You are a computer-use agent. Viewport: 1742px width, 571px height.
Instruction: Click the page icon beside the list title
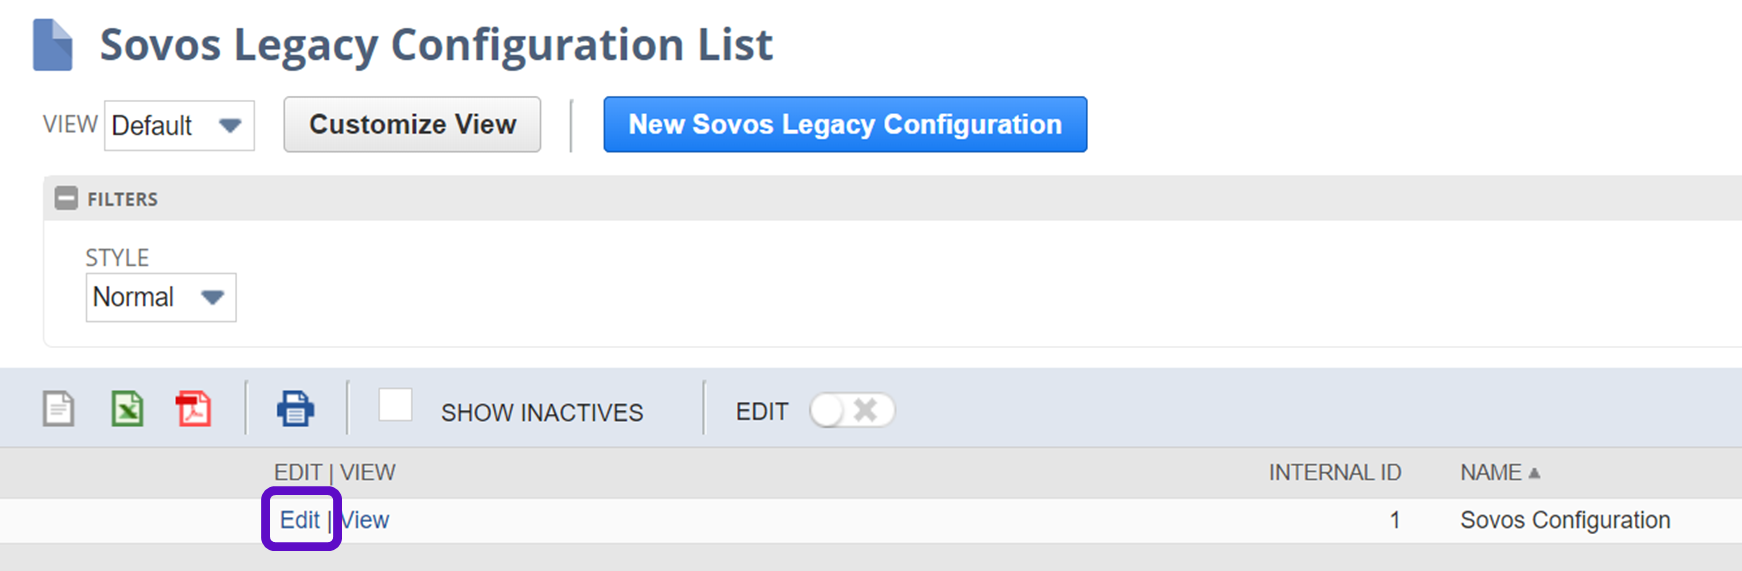(x=52, y=45)
